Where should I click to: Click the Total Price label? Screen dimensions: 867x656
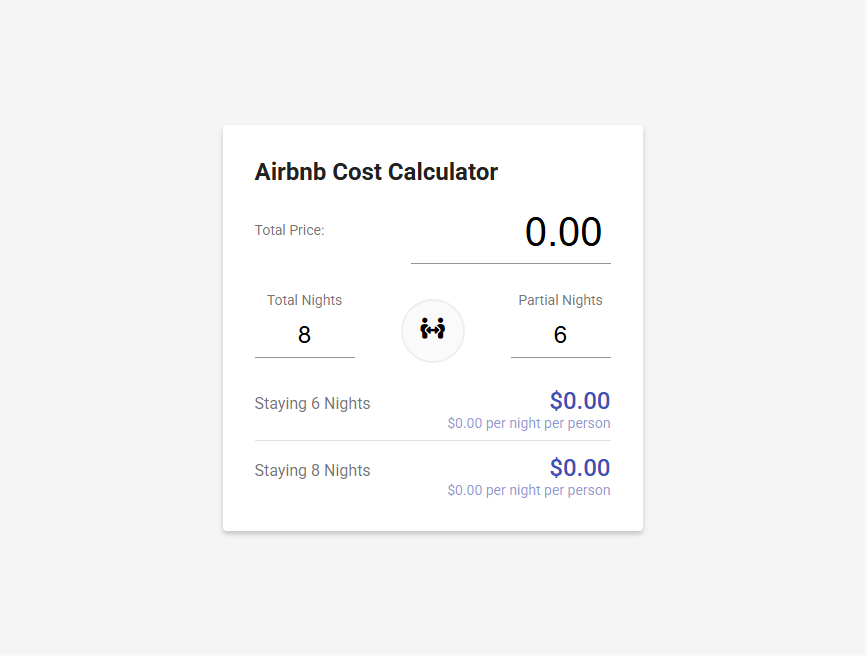click(289, 230)
